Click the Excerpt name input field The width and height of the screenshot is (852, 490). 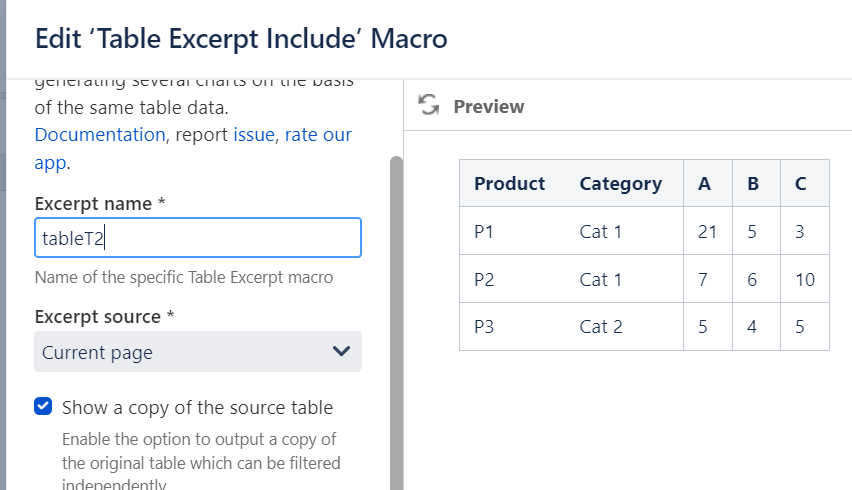point(197,238)
